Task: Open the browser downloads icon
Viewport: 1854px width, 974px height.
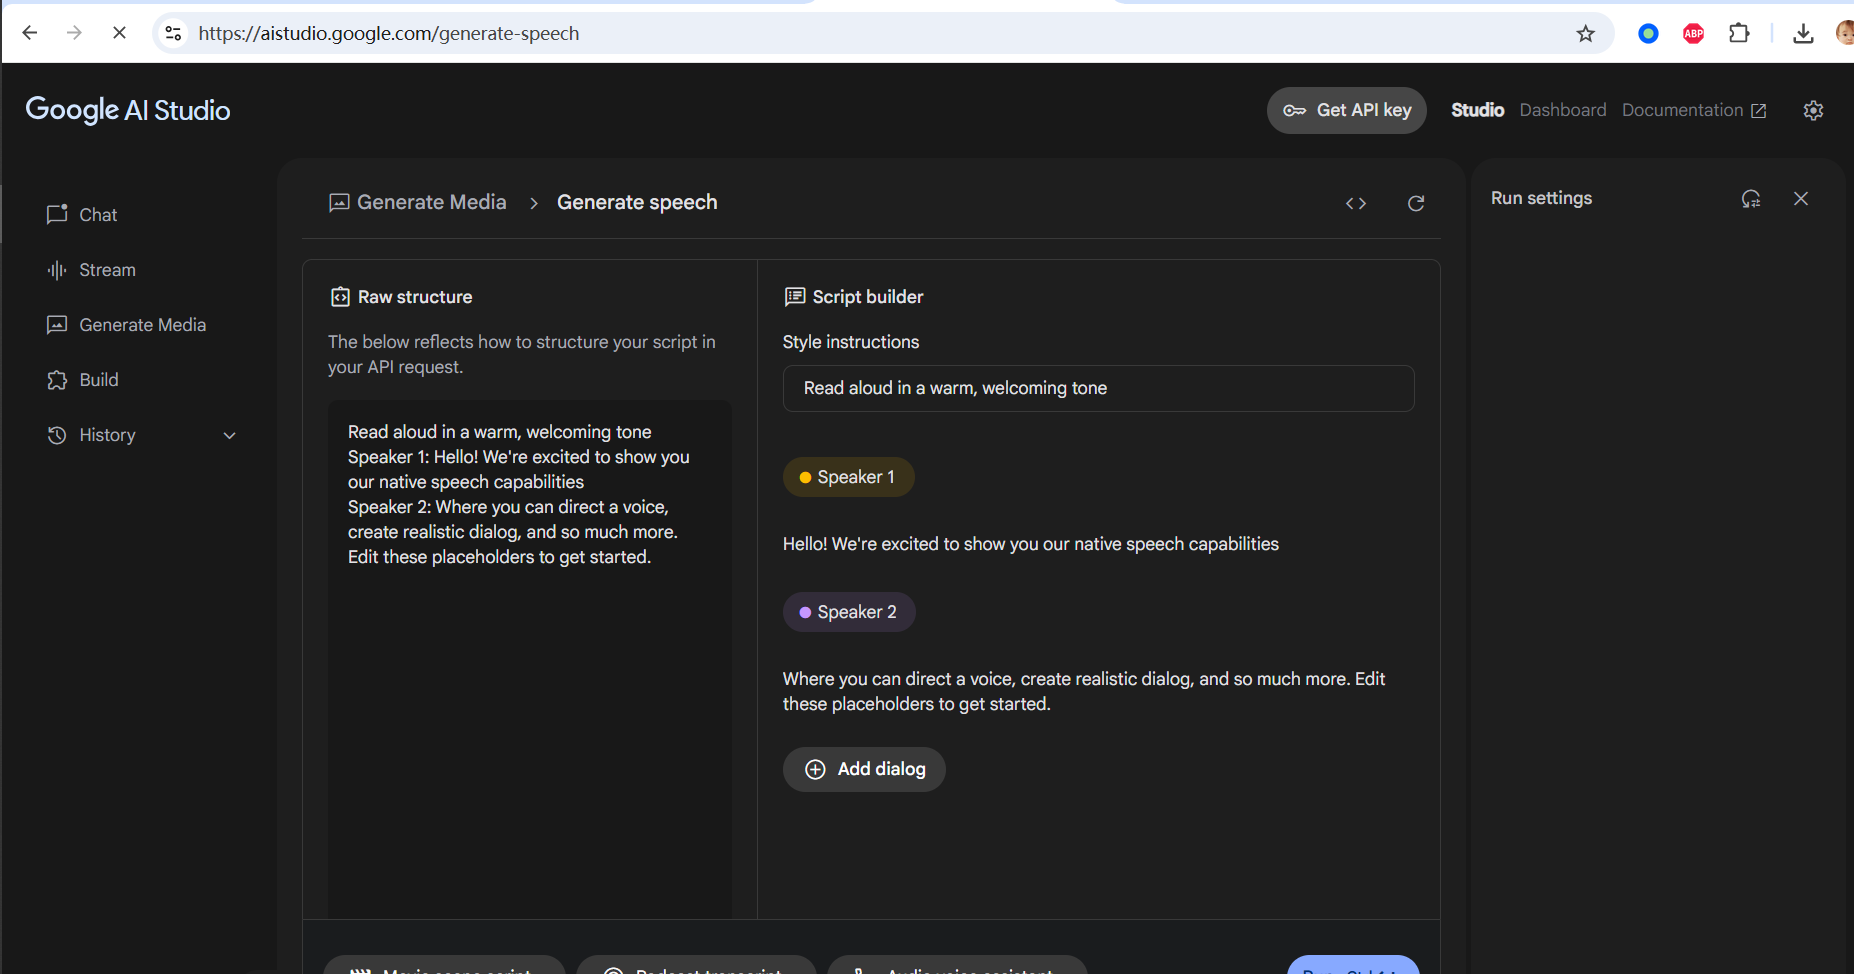Action: [x=1803, y=34]
